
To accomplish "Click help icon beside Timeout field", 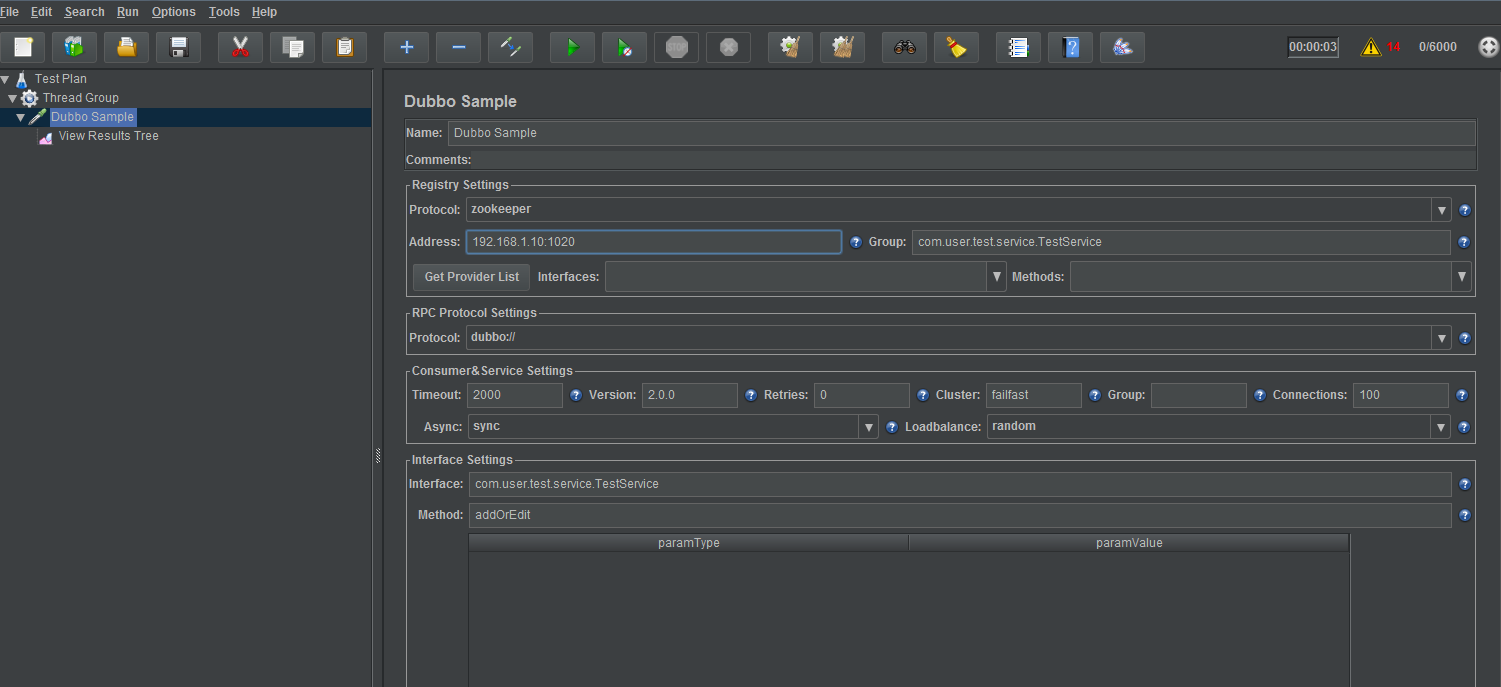I will click(x=575, y=395).
